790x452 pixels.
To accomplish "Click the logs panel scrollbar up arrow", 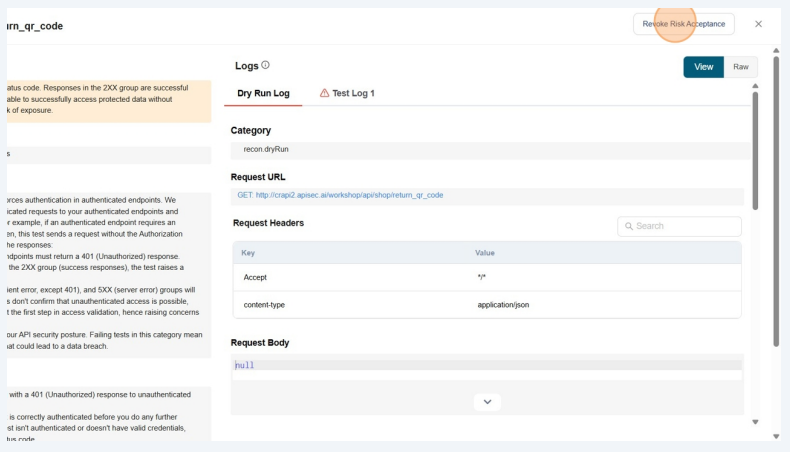I will pyautogui.click(x=755, y=86).
